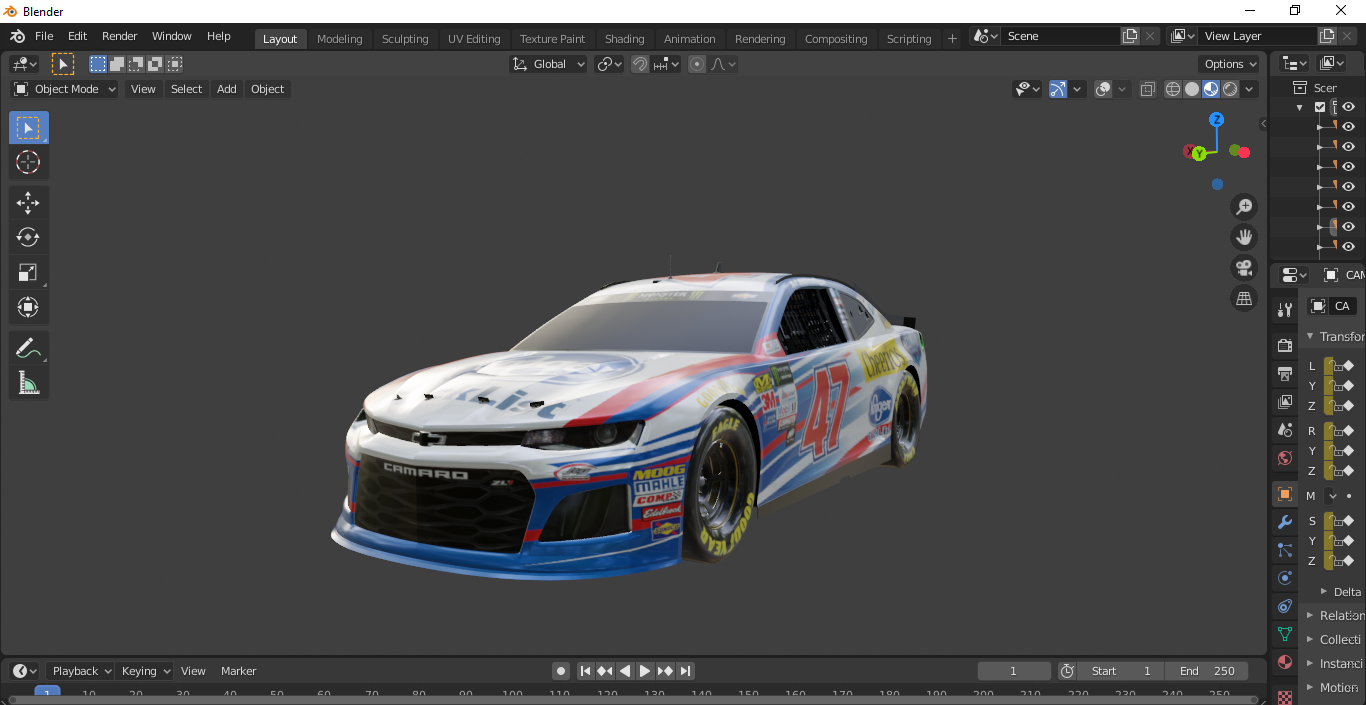Open the Object Constraints properties tab
Viewport: 1366px width, 705px height.
pyautogui.click(x=1285, y=606)
